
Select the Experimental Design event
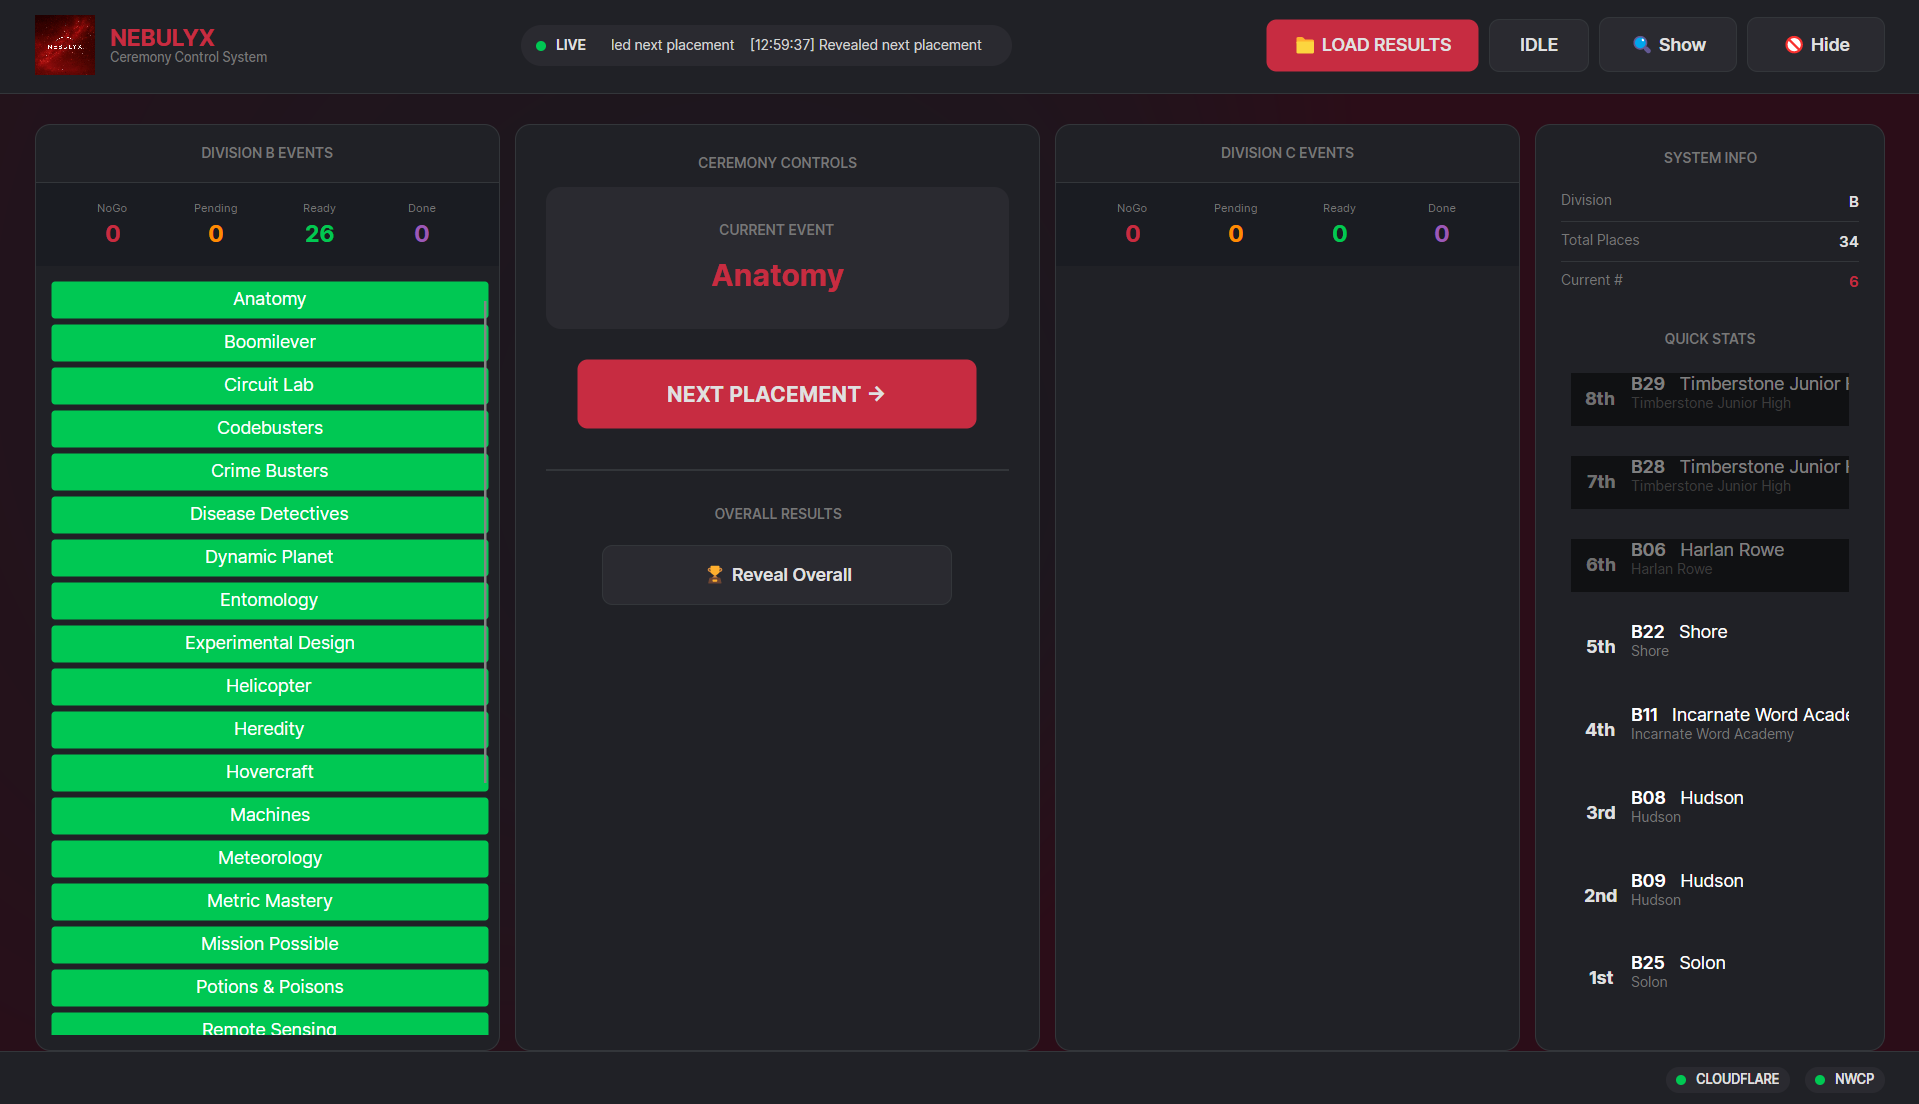pyautogui.click(x=270, y=643)
